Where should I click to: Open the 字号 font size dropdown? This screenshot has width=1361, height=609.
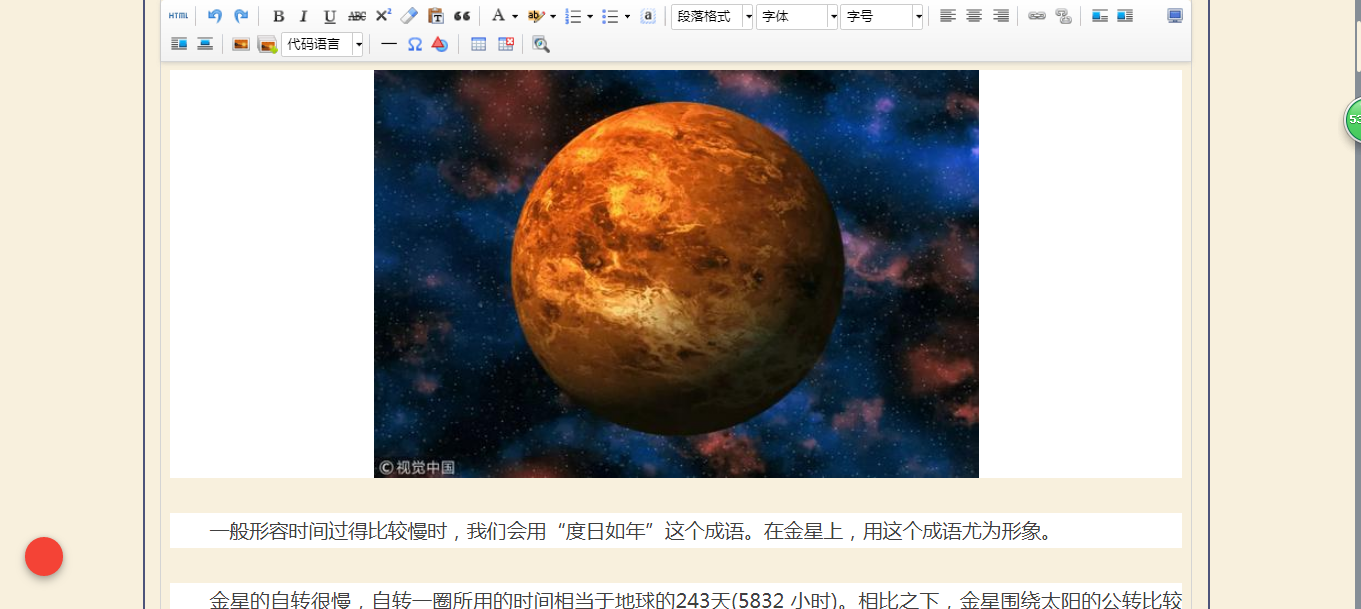click(881, 17)
